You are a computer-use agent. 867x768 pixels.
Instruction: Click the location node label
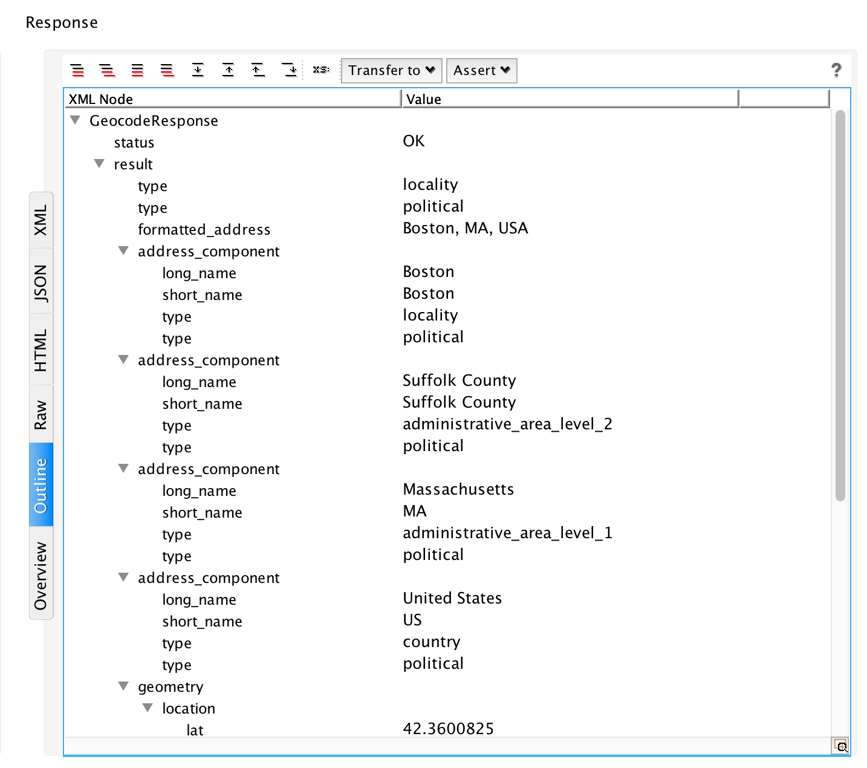coord(189,708)
